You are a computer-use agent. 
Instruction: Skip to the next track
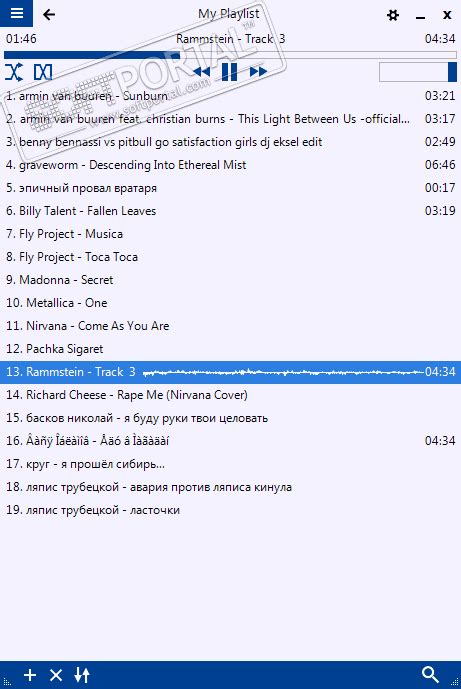[258, 72]
